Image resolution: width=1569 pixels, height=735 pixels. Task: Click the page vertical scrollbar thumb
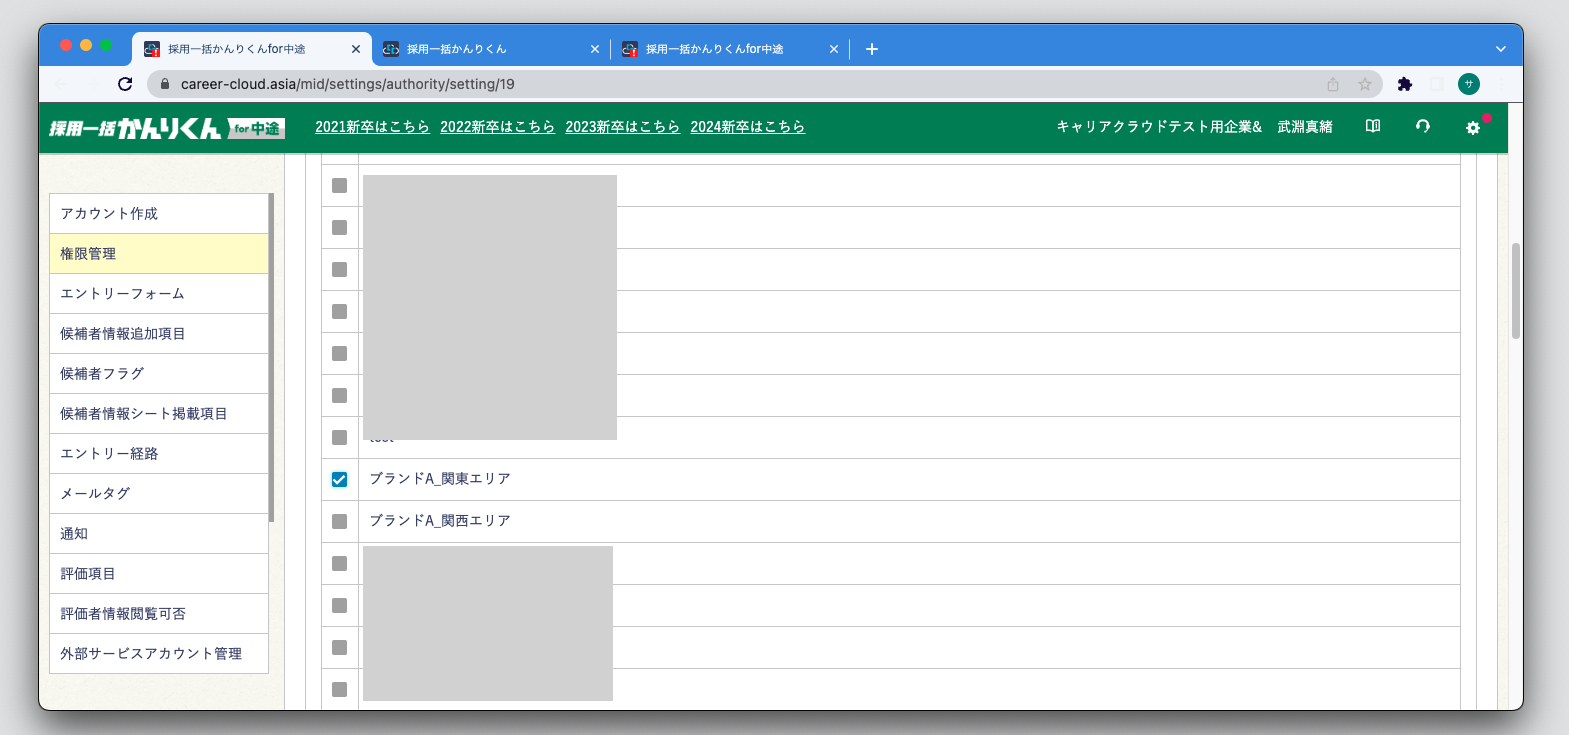pyautogui.click(x=1515, y=290)
